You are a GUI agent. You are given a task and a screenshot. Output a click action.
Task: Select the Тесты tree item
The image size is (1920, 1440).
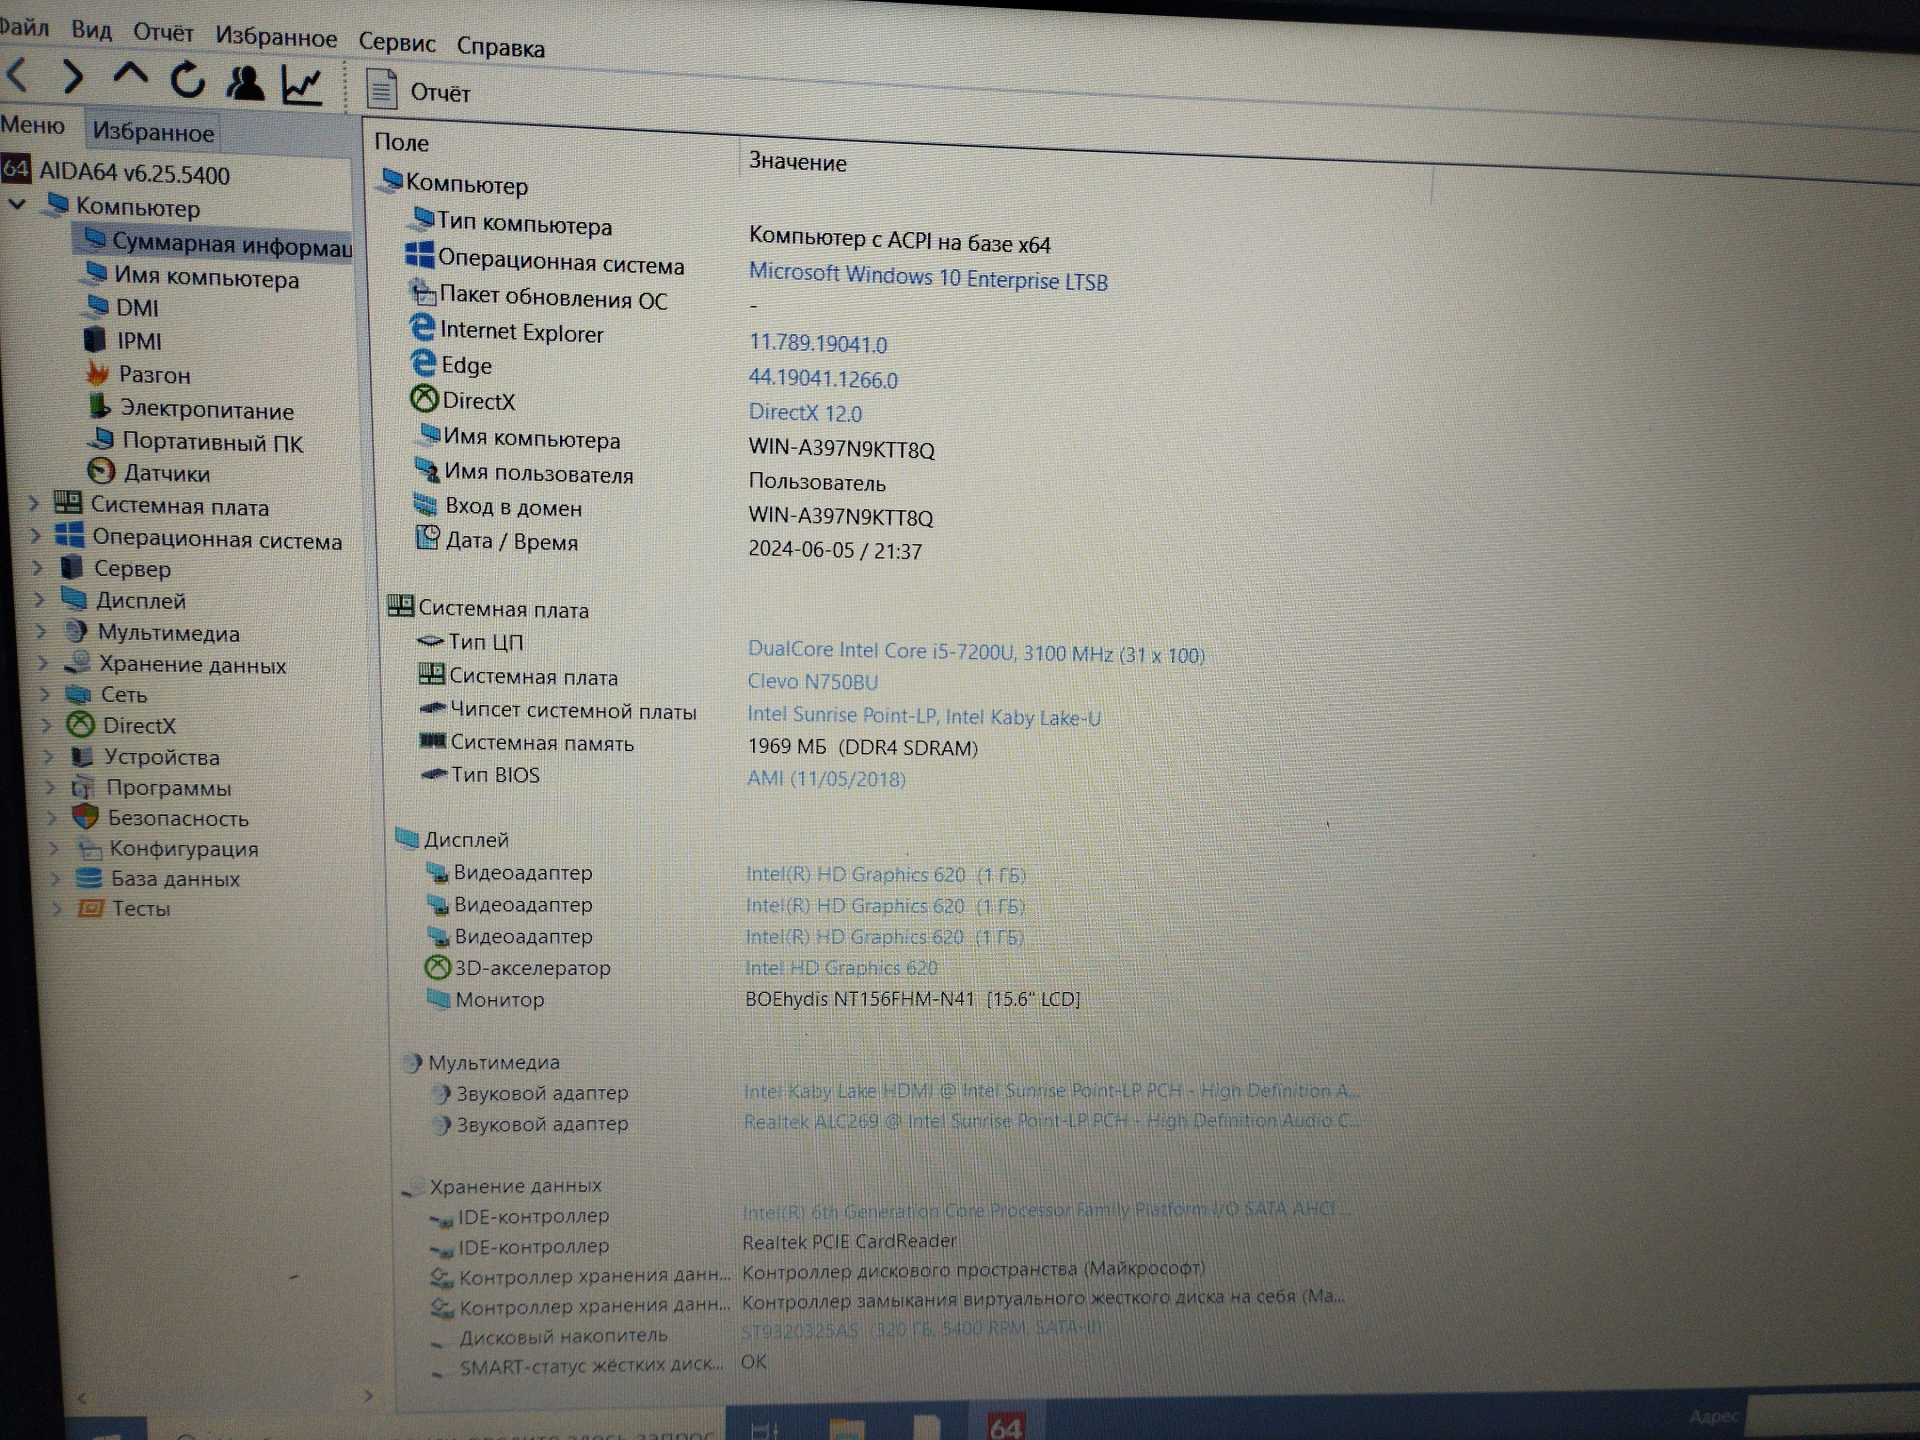[x=125, y=909]
